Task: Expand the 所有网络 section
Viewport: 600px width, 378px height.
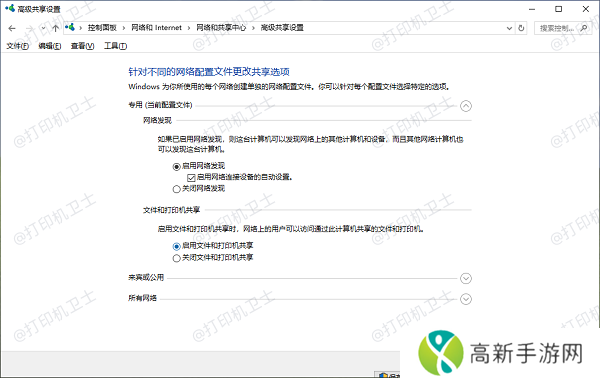Action: 466,299
